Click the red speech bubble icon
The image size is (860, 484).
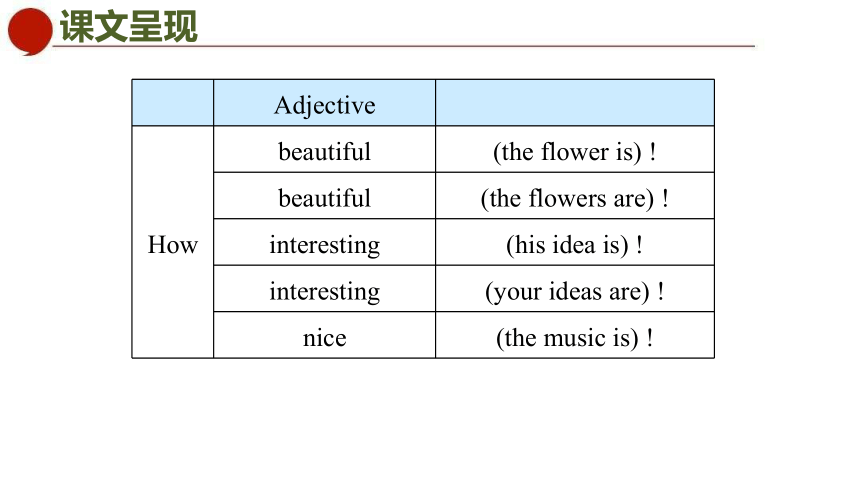[x=30, y=31]
